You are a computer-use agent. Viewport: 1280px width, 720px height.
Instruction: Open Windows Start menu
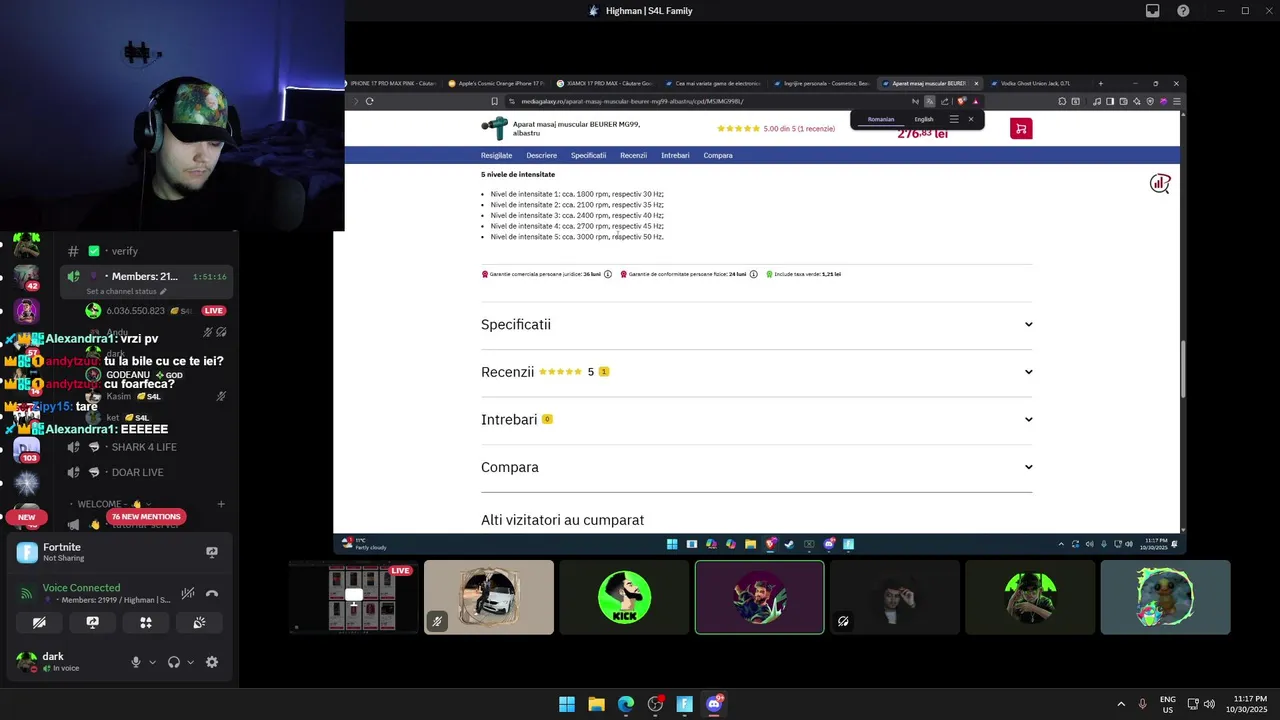pos(567,704)
